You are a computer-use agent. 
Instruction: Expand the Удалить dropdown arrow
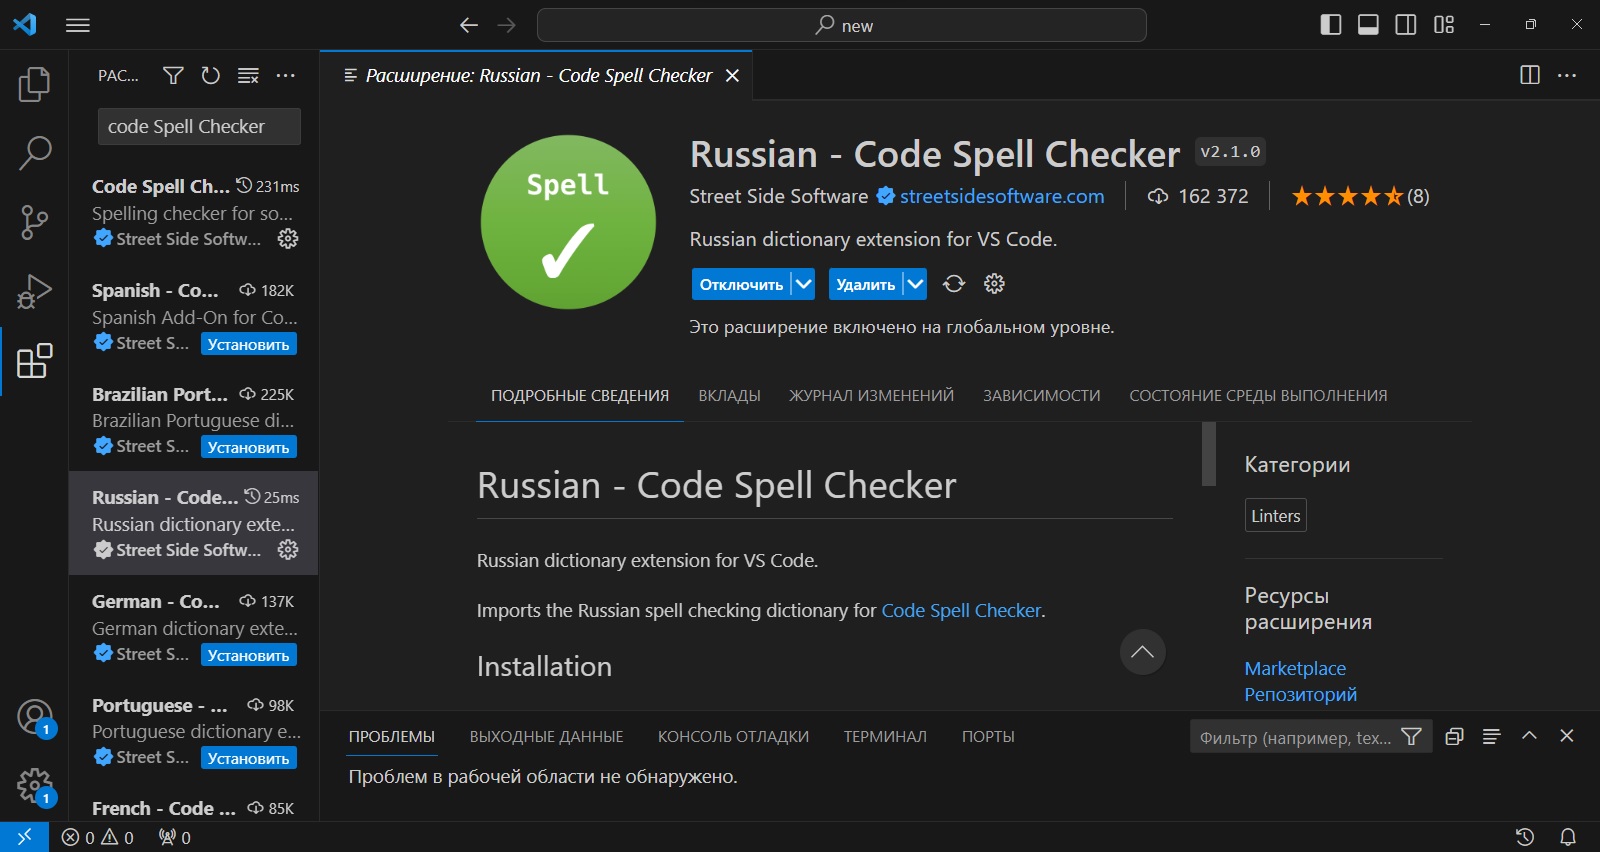[915, 284]
